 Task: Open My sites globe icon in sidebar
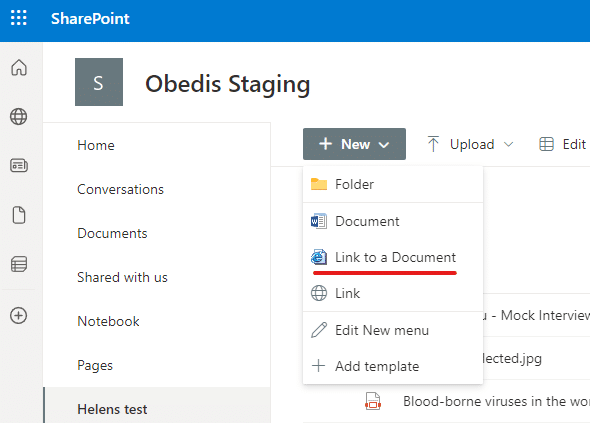[x=19, y=116]
